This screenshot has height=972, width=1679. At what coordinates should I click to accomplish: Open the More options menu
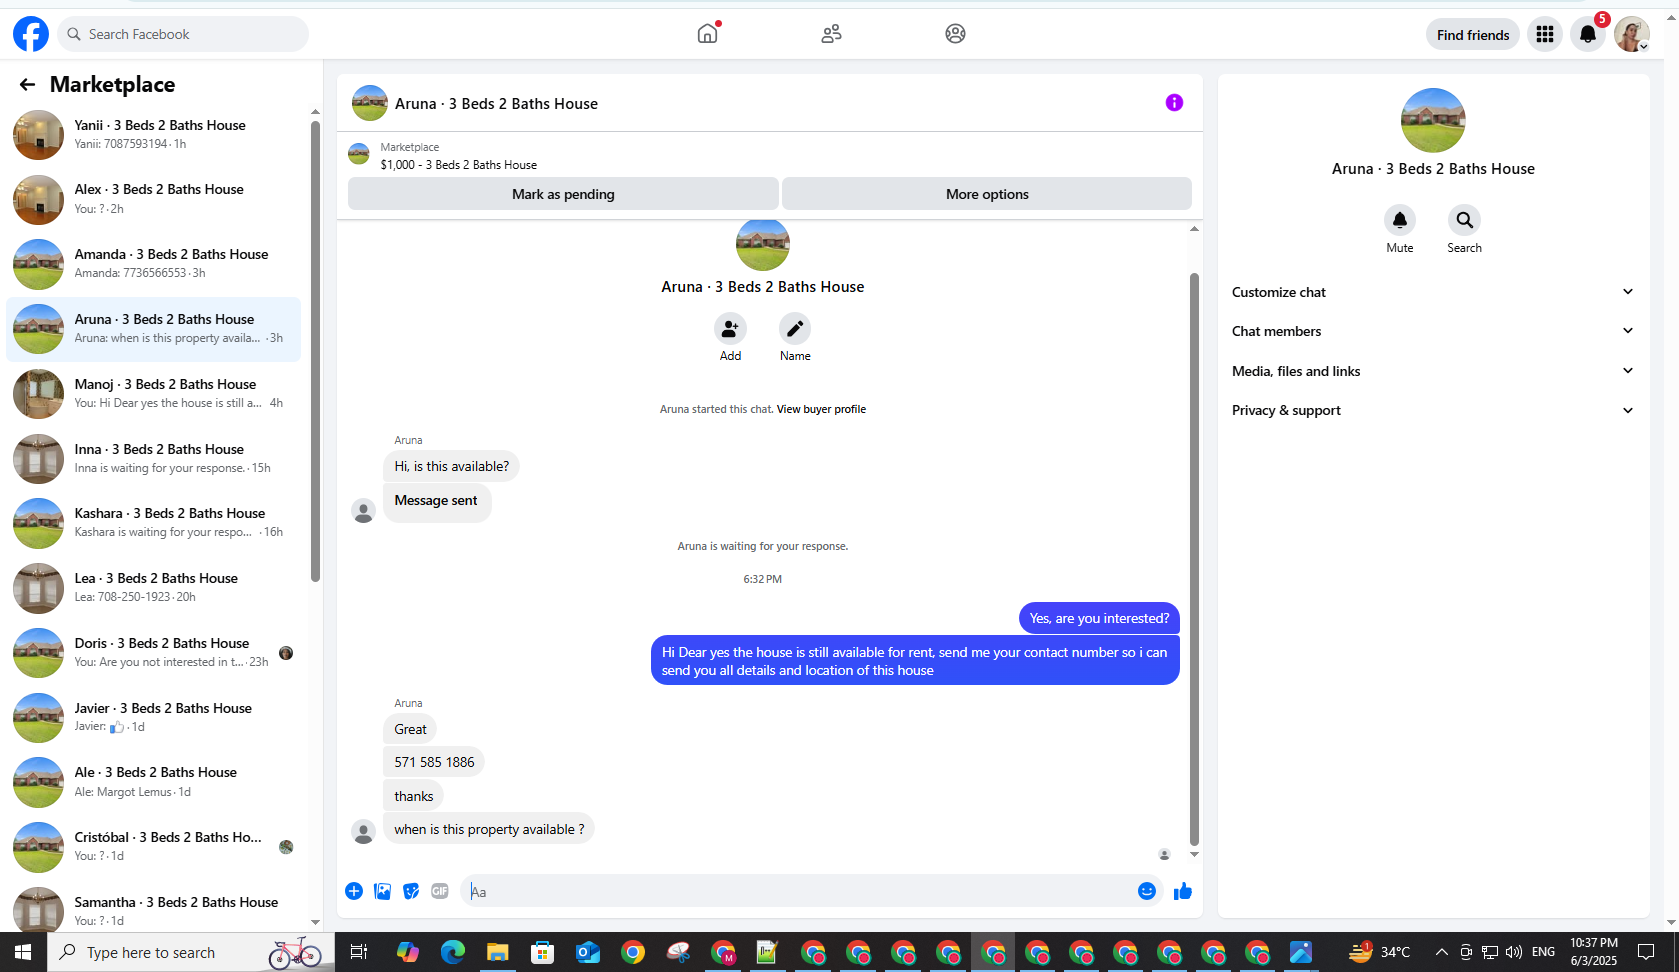(x=987, y=194)
